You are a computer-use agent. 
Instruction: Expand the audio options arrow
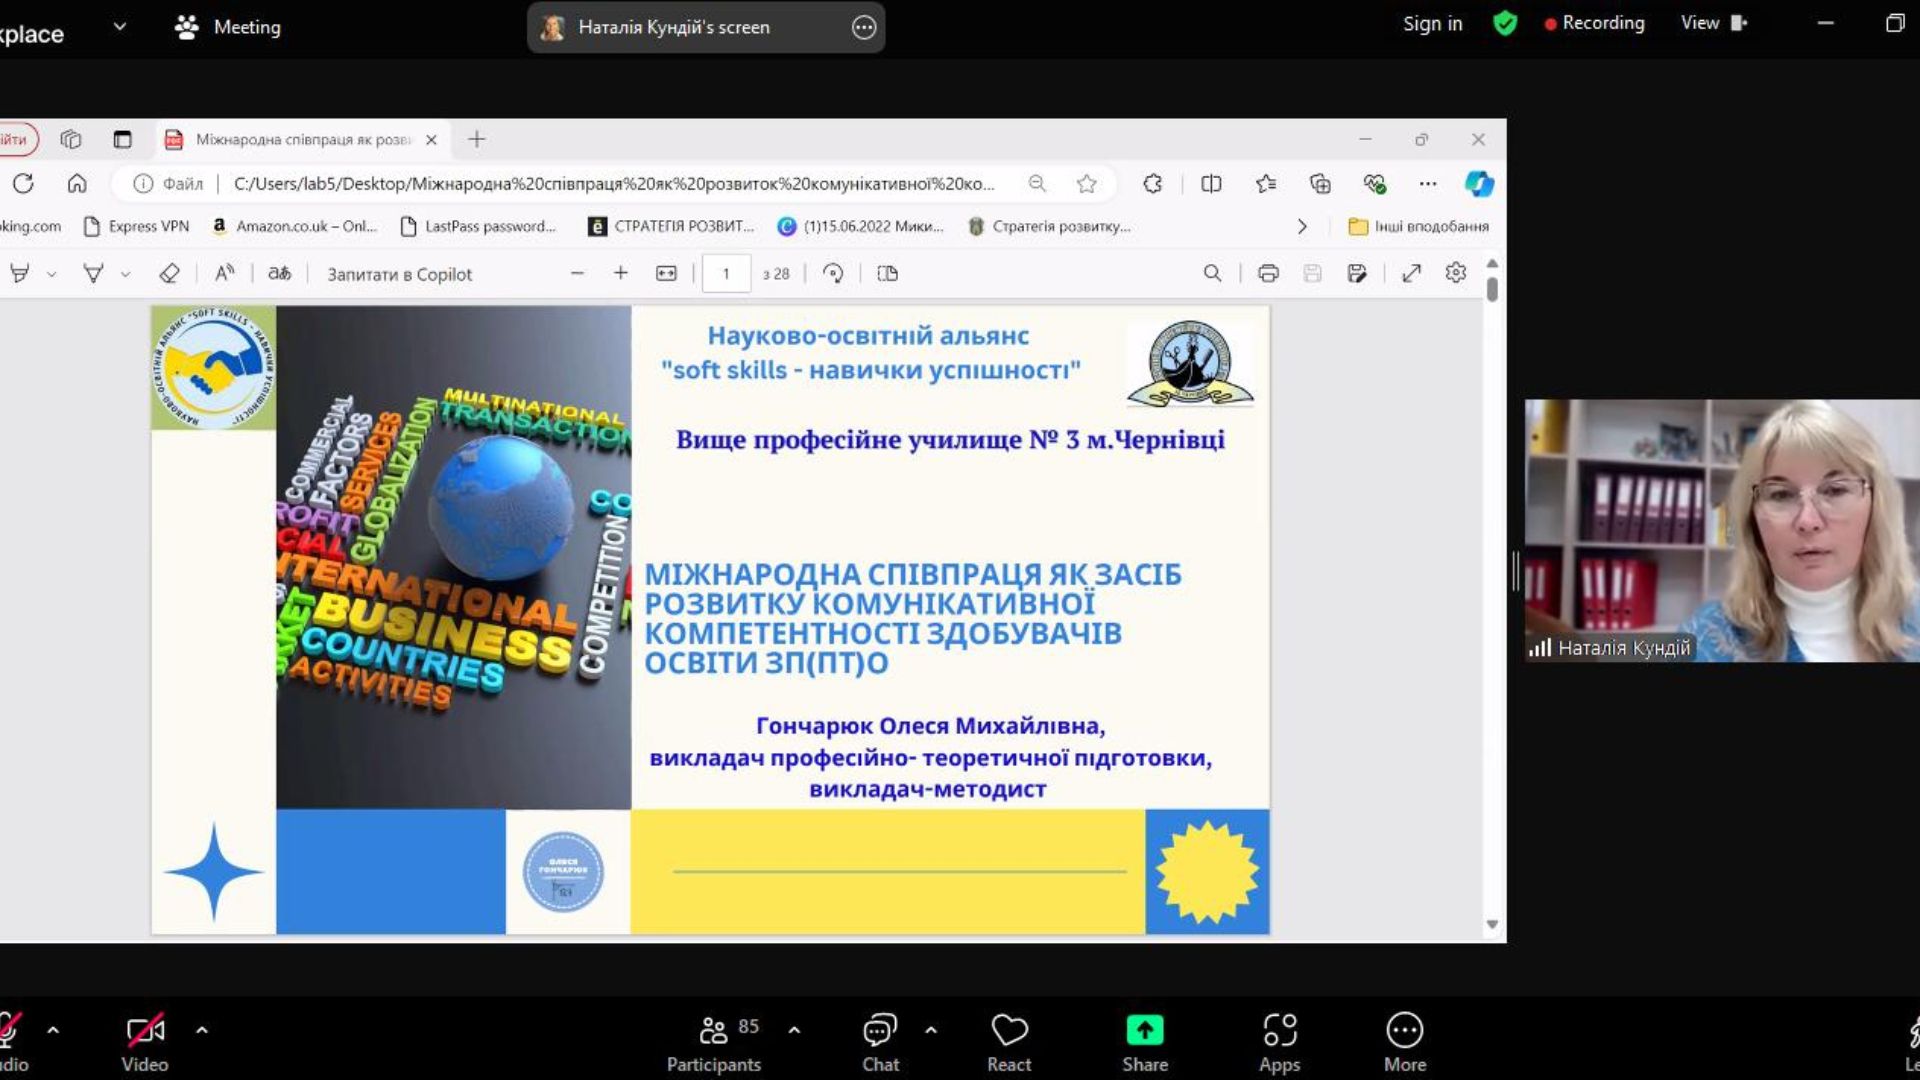(x=53, y=1029)
